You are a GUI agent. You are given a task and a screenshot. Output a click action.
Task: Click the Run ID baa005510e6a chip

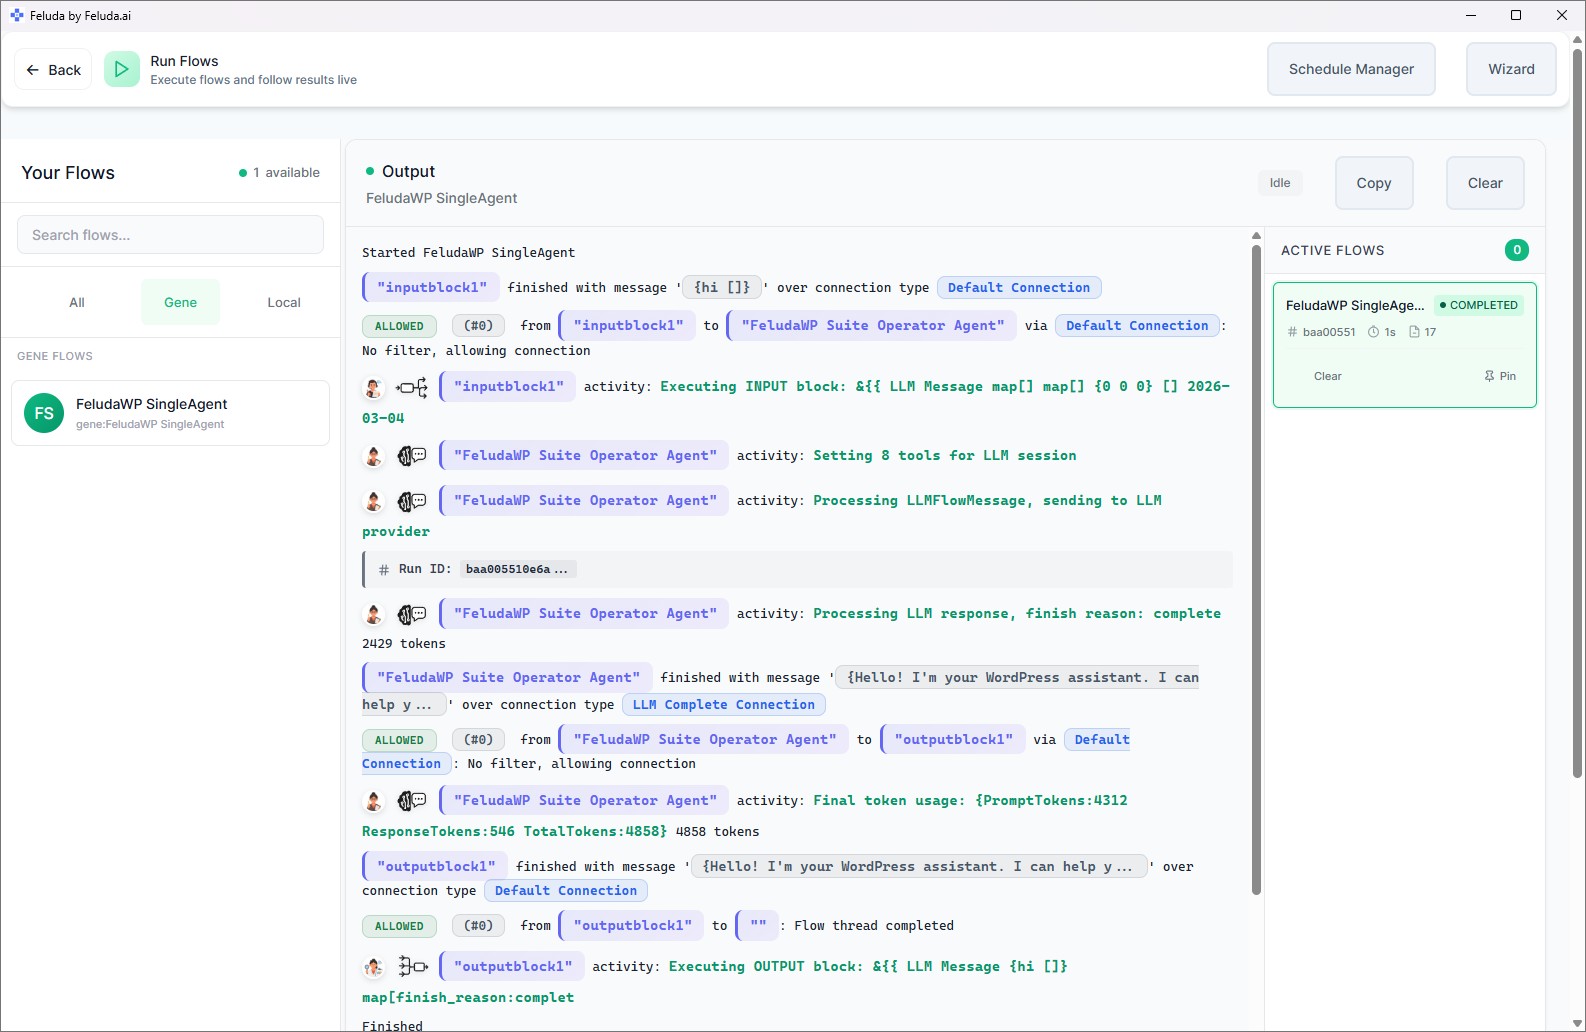coord(517,569)
